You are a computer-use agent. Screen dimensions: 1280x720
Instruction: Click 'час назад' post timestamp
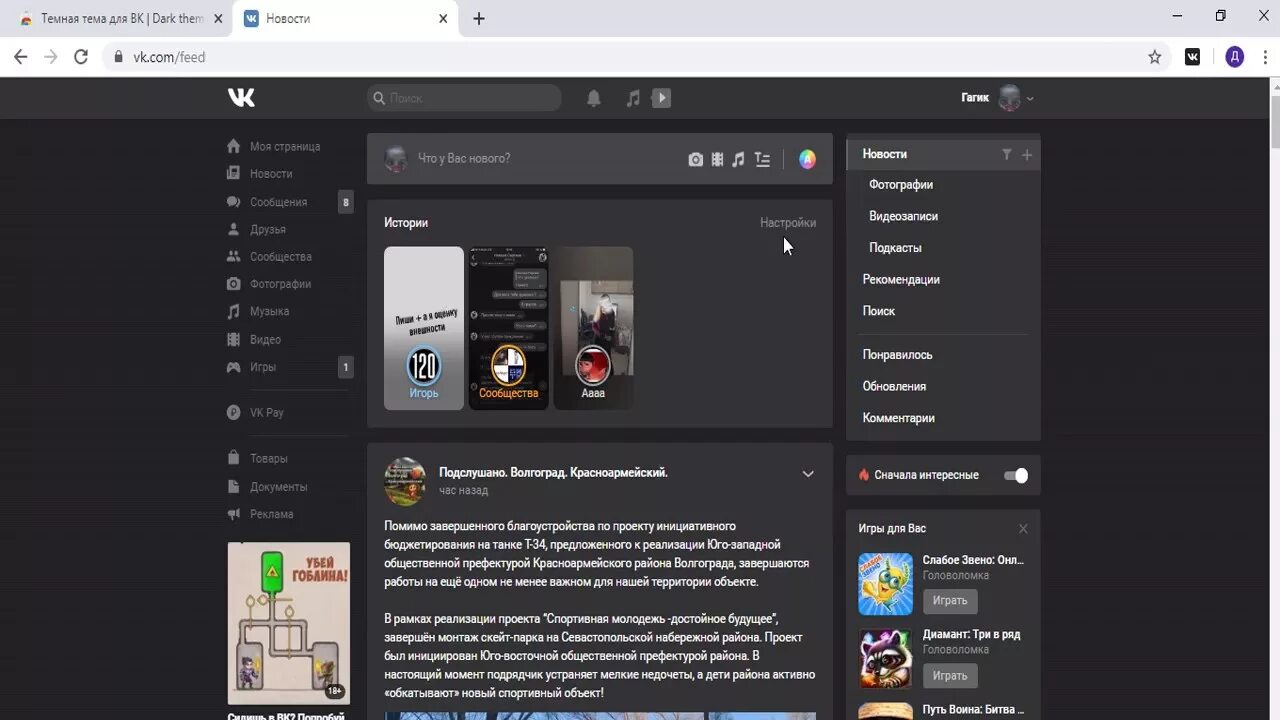click(463, 491)
